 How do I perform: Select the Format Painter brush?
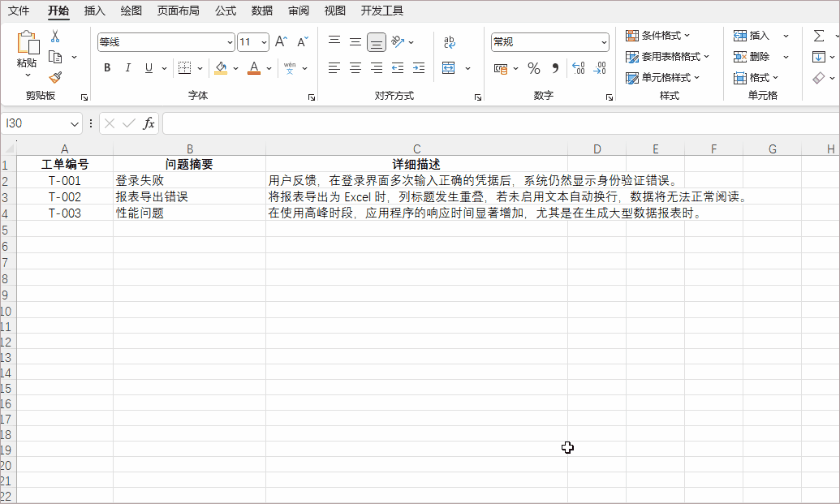tap(55, 76)
